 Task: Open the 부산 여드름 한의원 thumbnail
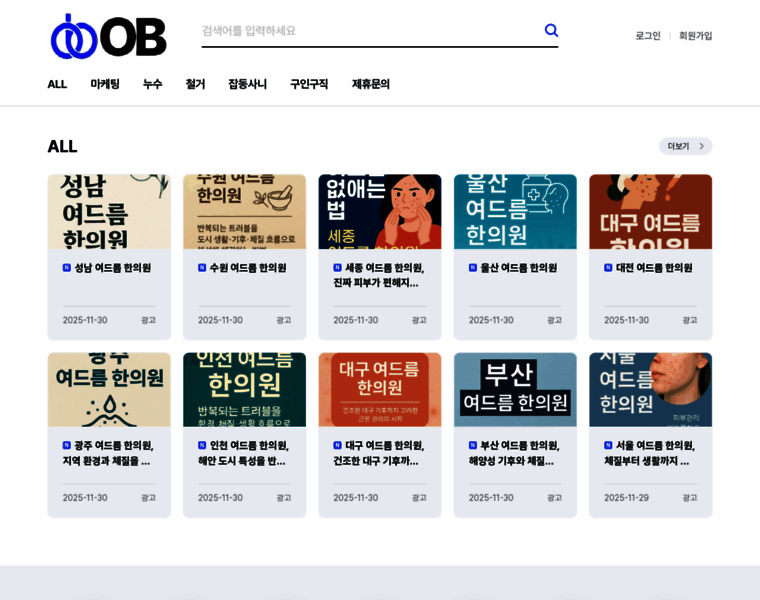pos(515,390)
